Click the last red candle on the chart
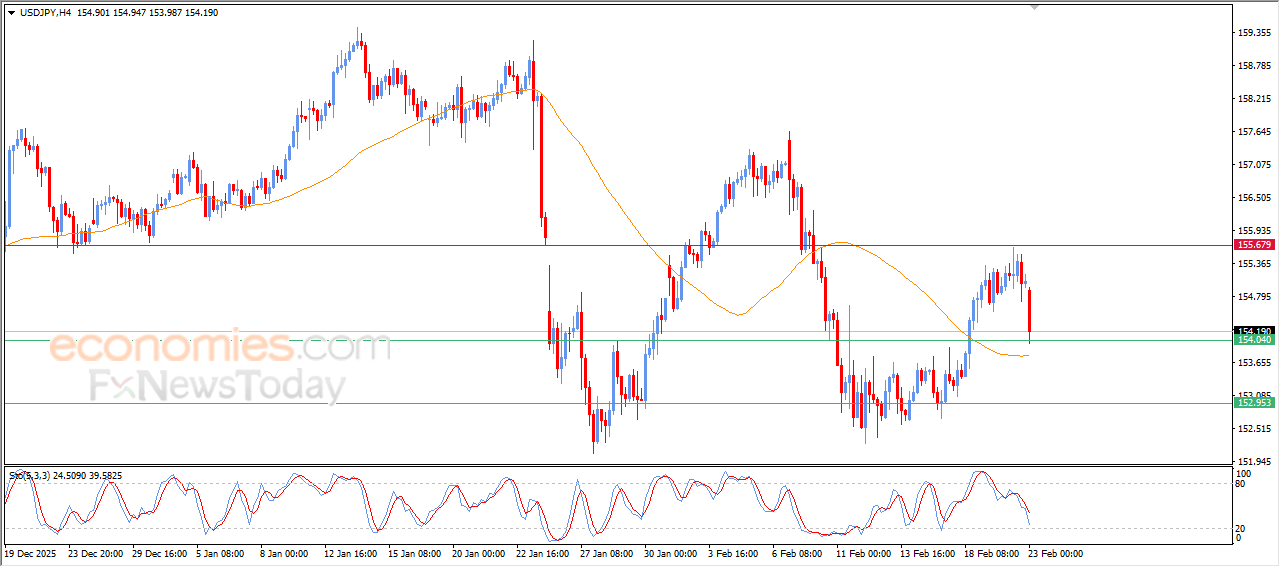The height and width of the screenshot is (567, 1280). 1029,312
